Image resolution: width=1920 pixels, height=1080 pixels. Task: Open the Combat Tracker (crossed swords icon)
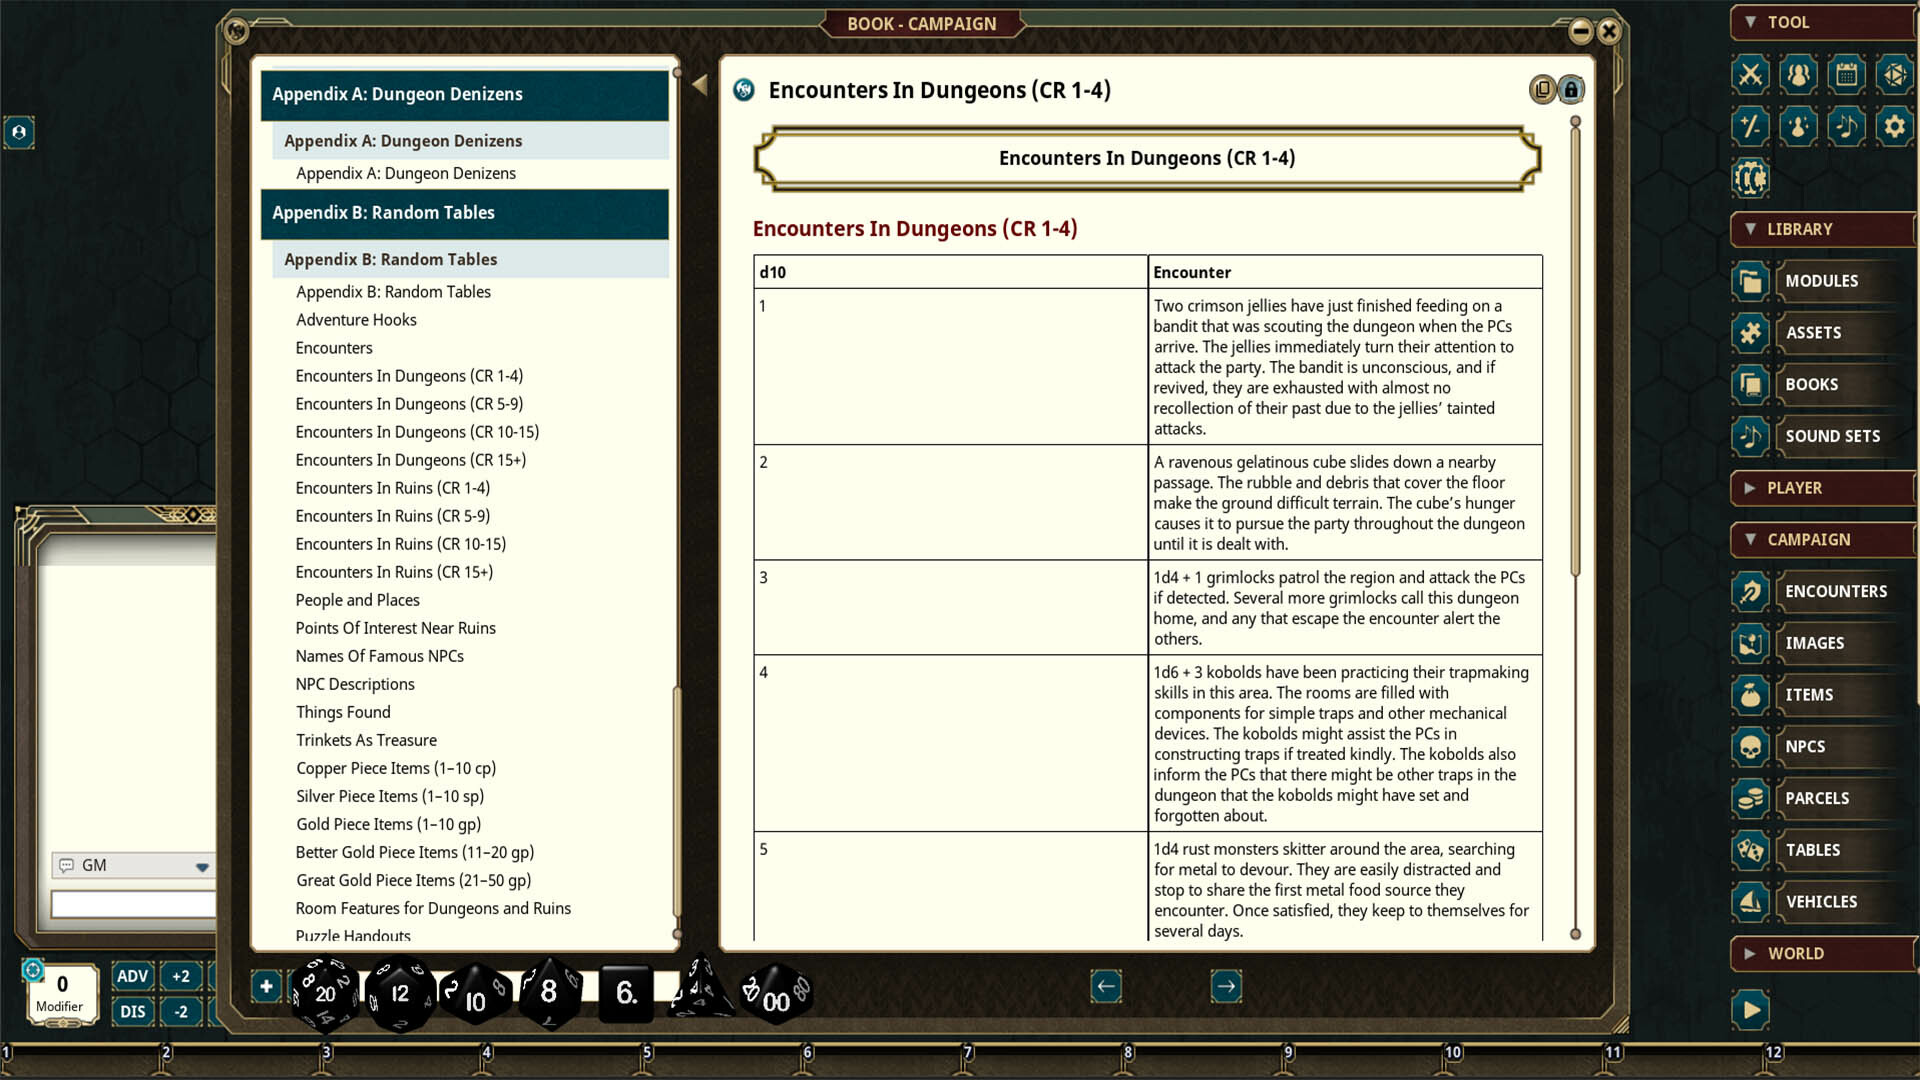(1749, 75)
